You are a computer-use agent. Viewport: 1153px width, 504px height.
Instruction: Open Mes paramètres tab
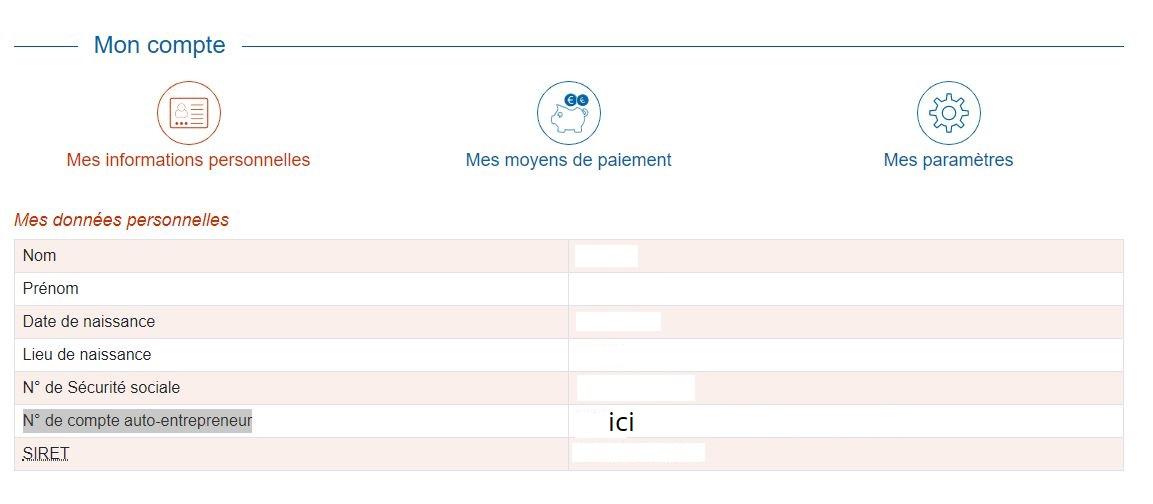click(x=949, y=160)
